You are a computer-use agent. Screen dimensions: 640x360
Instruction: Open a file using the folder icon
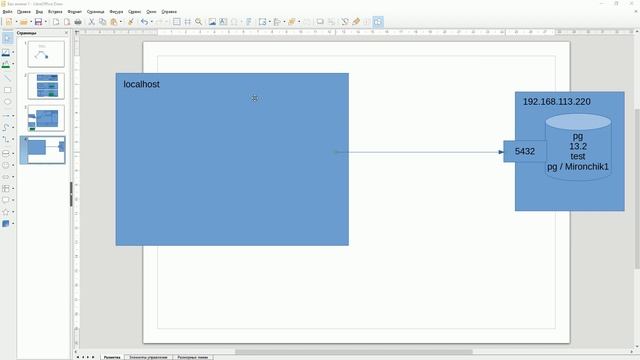(24, 22)
